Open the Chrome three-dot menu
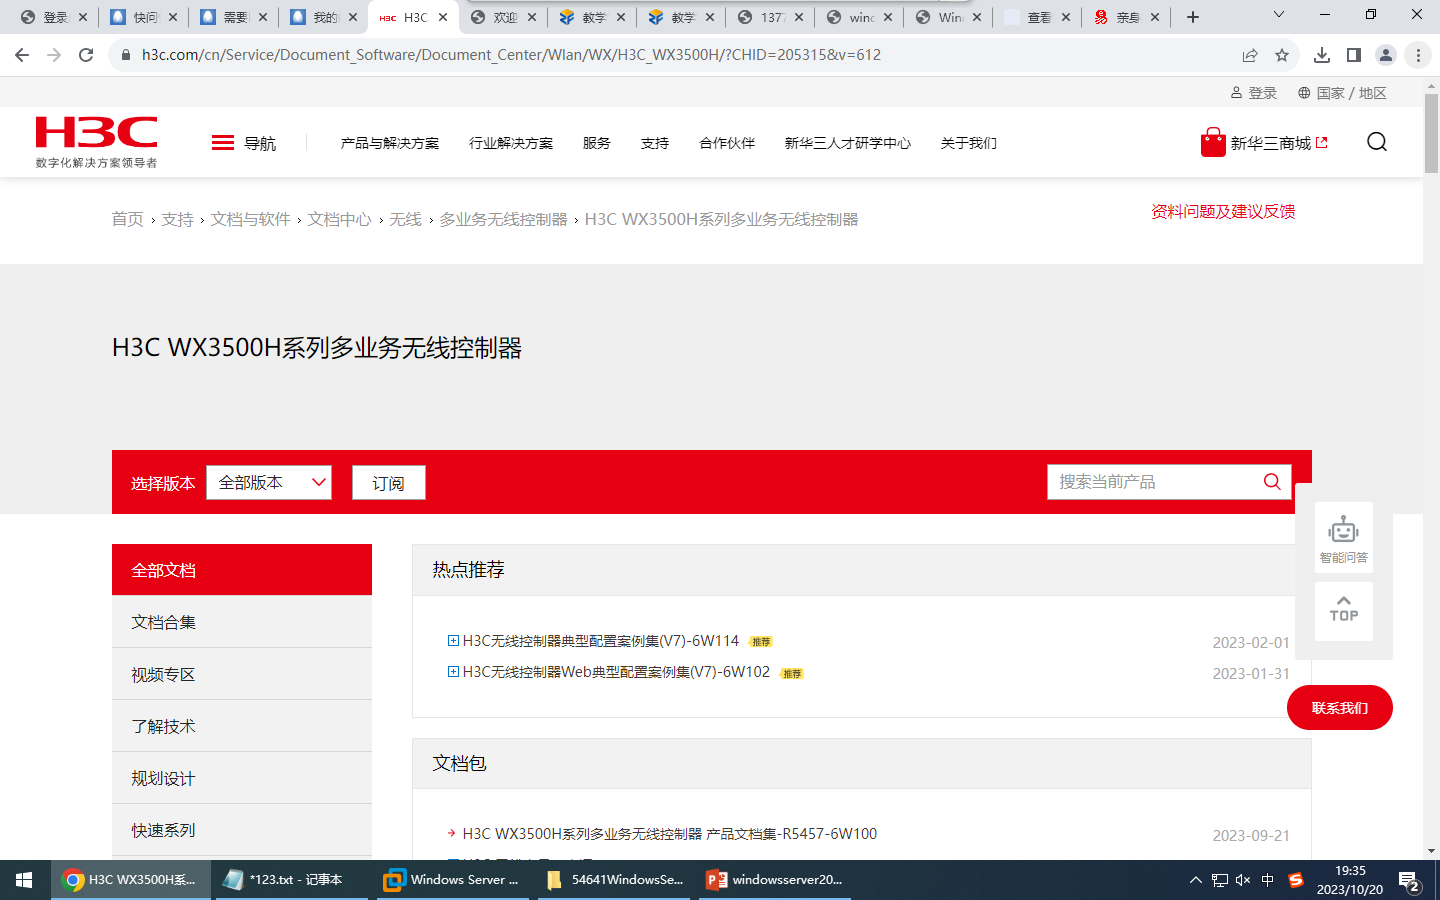The image size is (1440, 900). [x=1418, y=55]
